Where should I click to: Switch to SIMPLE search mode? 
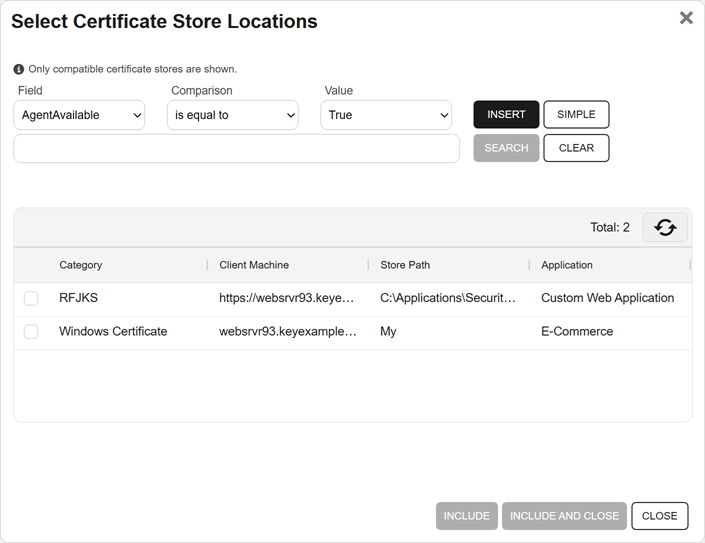click(576, 115)
